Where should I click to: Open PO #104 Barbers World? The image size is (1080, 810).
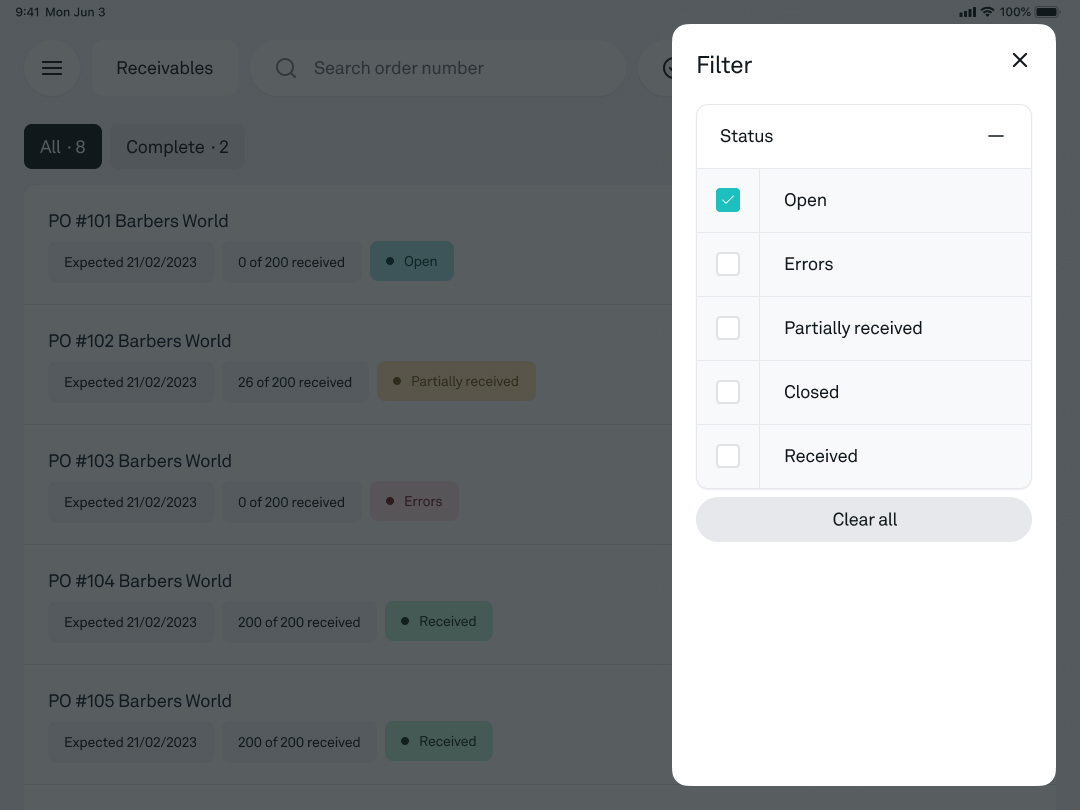[x=348, y=605]
